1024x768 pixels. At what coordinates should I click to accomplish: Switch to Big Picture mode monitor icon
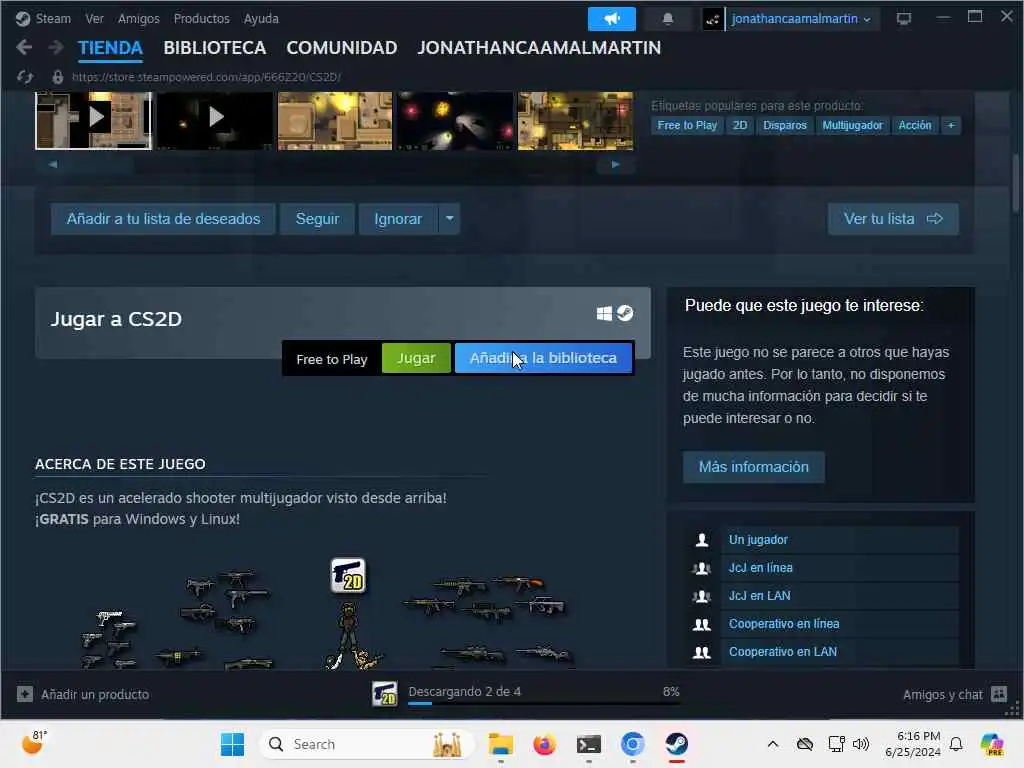pos(904,18)
